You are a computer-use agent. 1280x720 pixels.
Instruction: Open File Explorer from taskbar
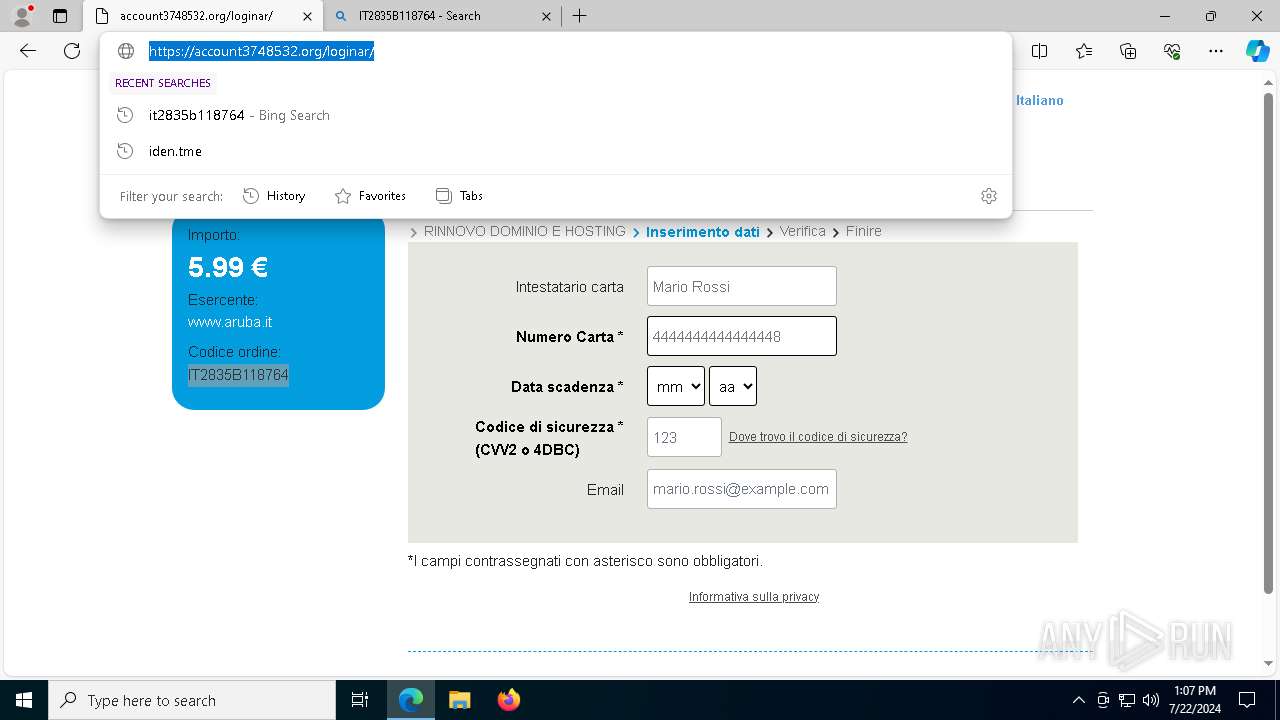pyautogui.click(x=459, y=700)
